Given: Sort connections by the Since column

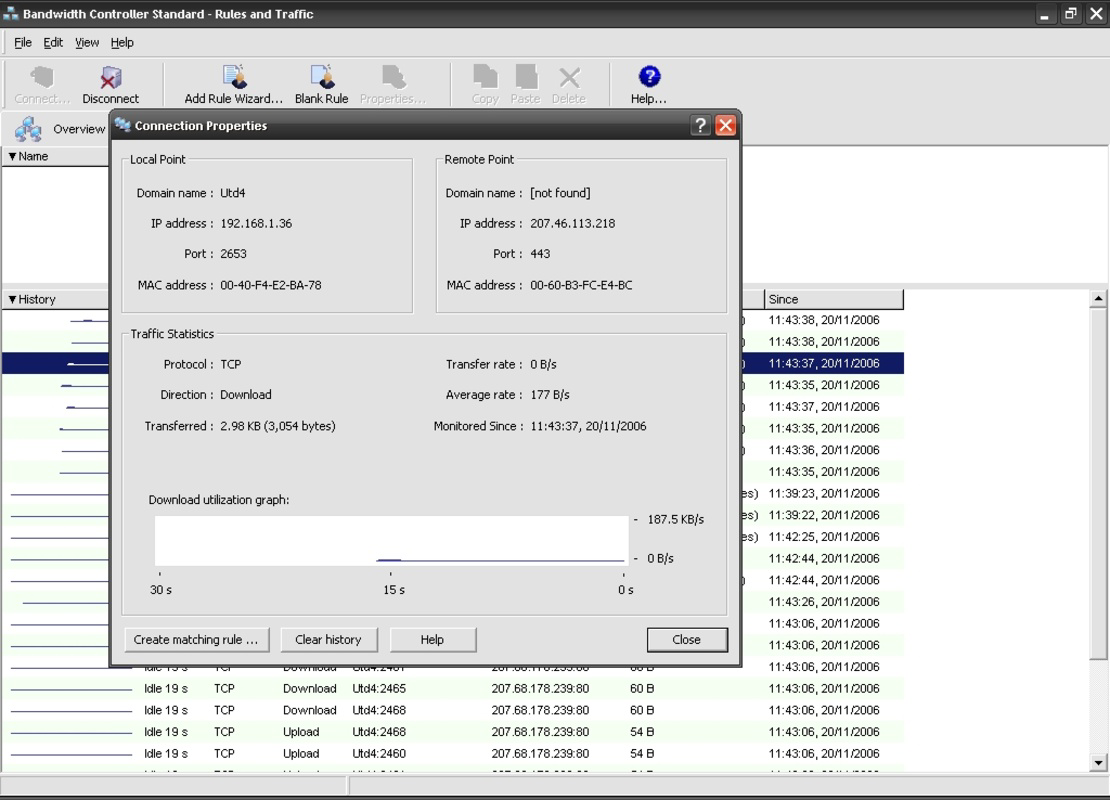Looking at the screenshot, I should [x=833, y=299].
